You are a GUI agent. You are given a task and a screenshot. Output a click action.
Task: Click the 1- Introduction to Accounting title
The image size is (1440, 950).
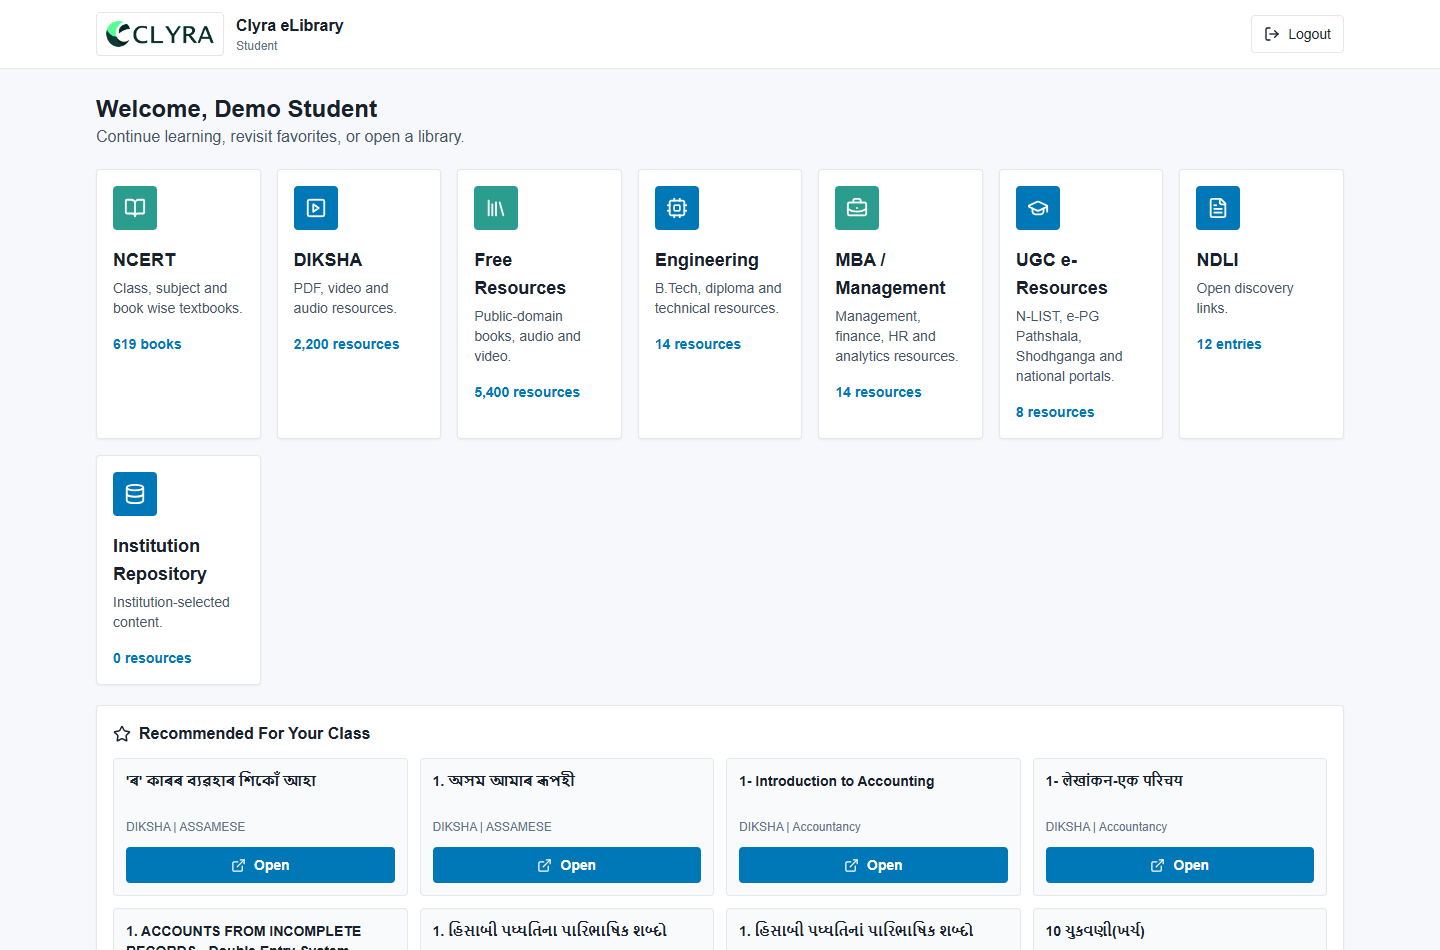tap(837, 781)
